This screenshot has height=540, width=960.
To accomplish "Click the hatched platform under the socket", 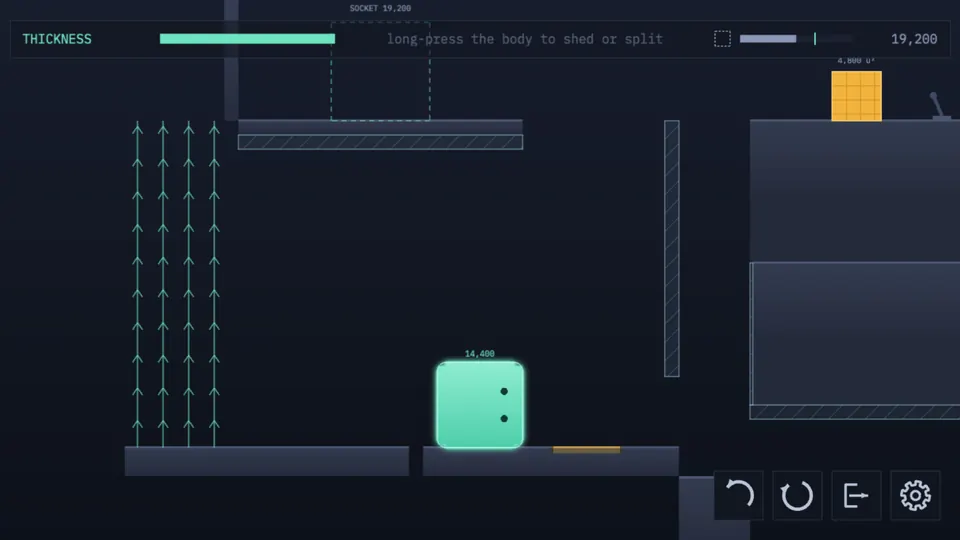I will pos(380,142).
